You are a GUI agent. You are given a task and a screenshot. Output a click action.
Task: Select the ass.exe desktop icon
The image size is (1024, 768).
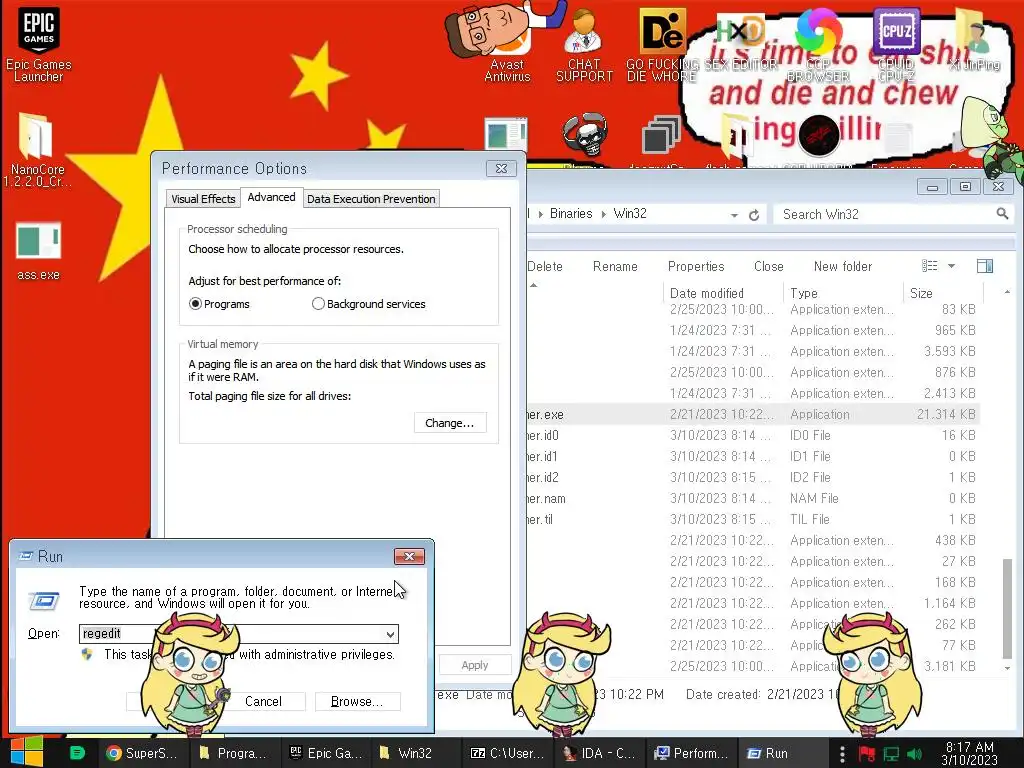coord(39,251)
